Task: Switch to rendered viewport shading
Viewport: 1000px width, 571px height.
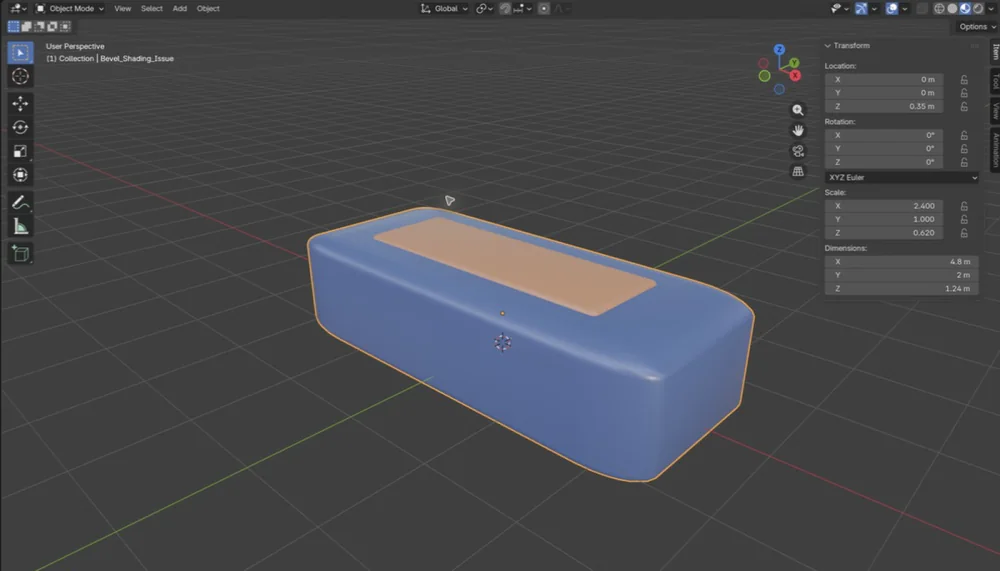Action: point(978,8)
